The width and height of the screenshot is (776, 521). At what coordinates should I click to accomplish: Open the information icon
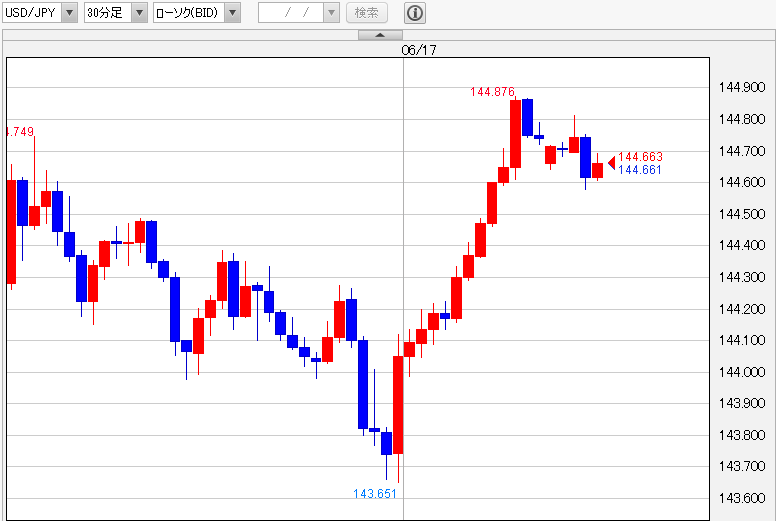pyautogui.click(x=415, y=13)
